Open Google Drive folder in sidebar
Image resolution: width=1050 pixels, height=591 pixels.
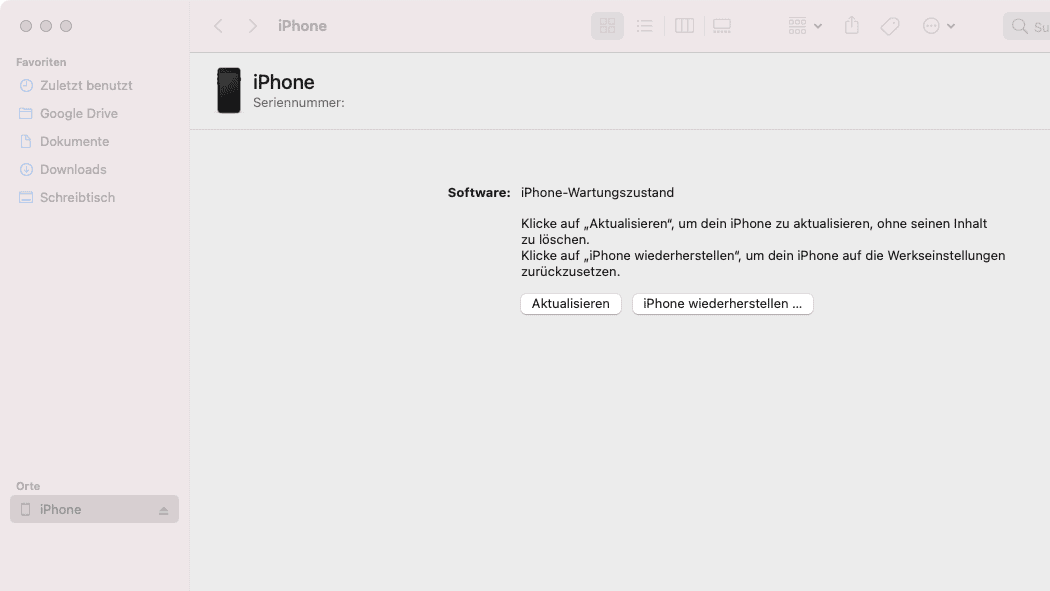[79, 114]
